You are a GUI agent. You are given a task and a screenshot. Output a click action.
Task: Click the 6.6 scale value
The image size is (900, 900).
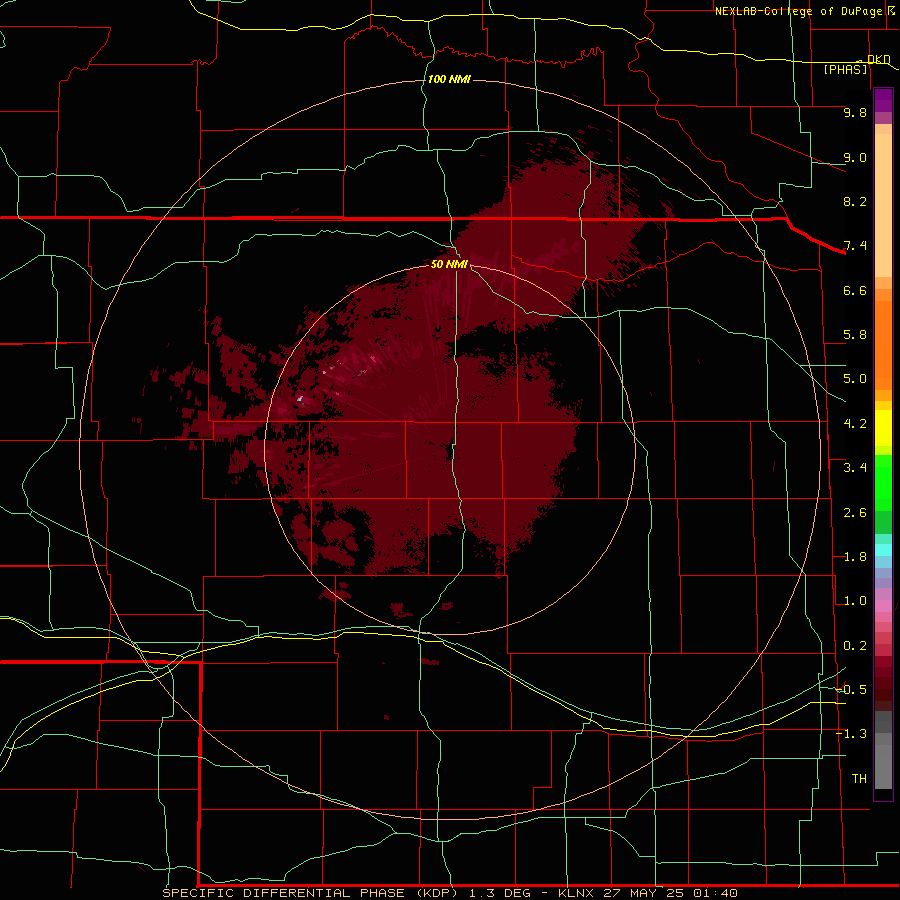pos(855,290)
